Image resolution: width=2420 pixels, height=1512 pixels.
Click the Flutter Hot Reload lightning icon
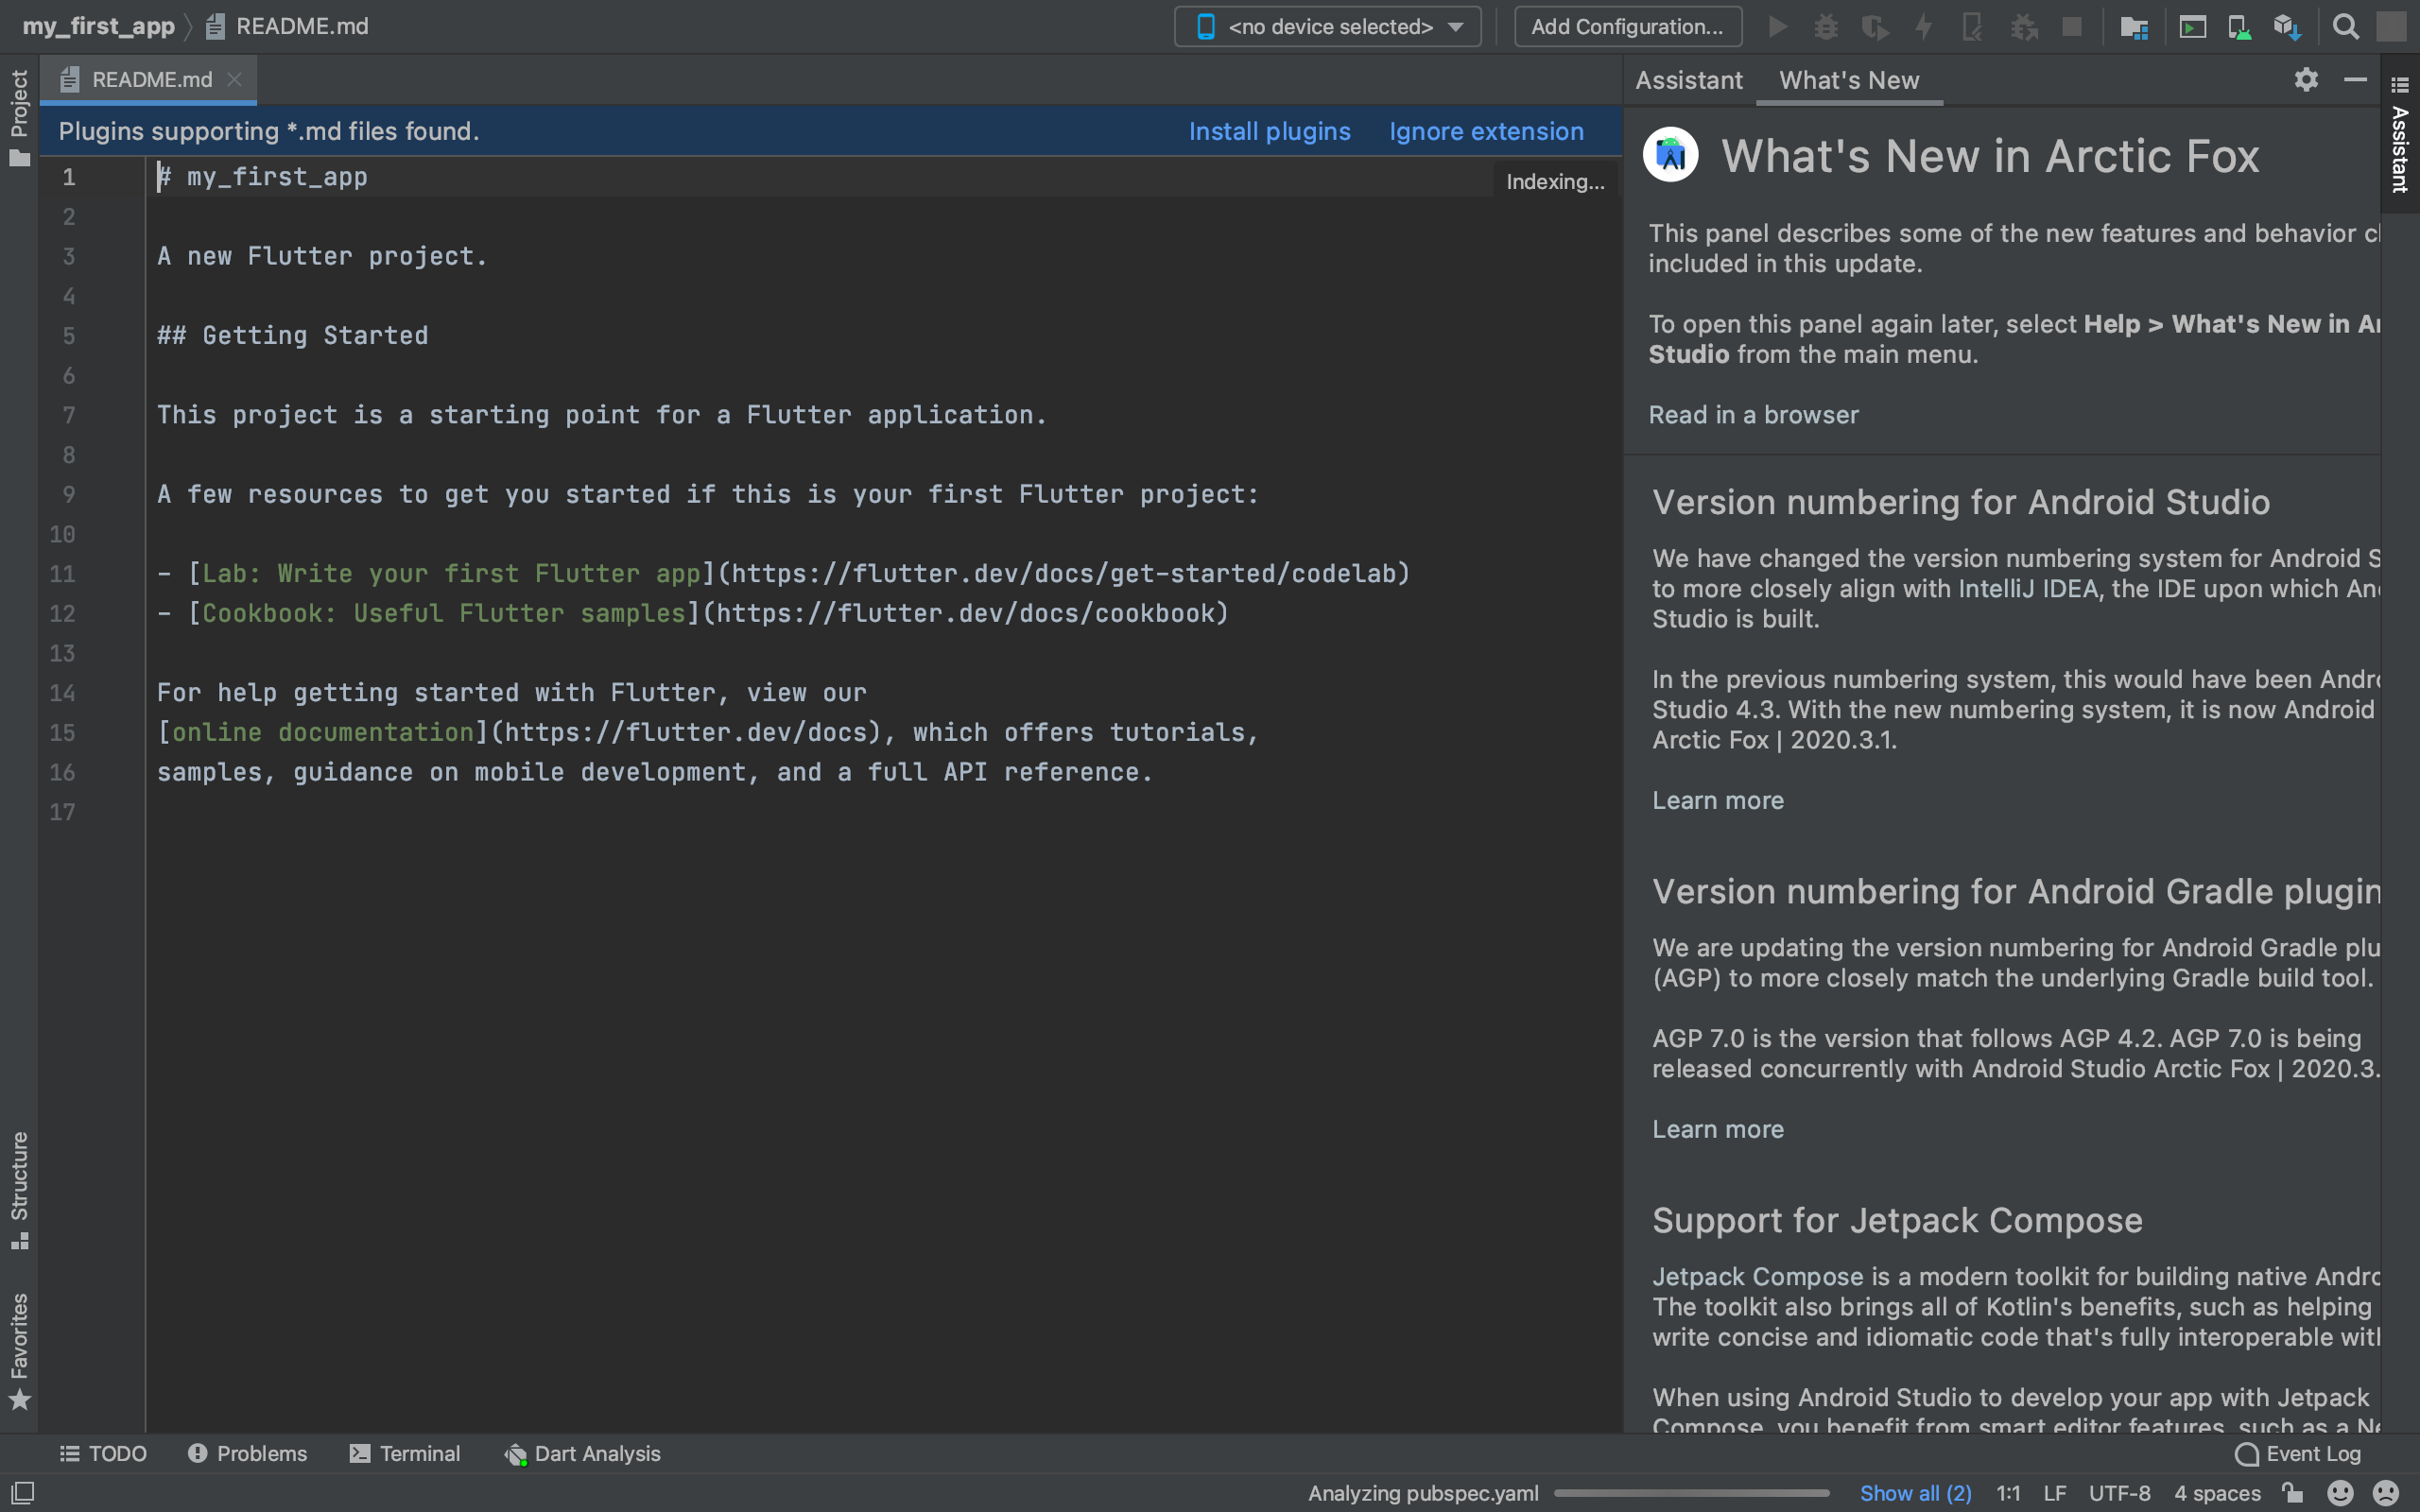1924,27
